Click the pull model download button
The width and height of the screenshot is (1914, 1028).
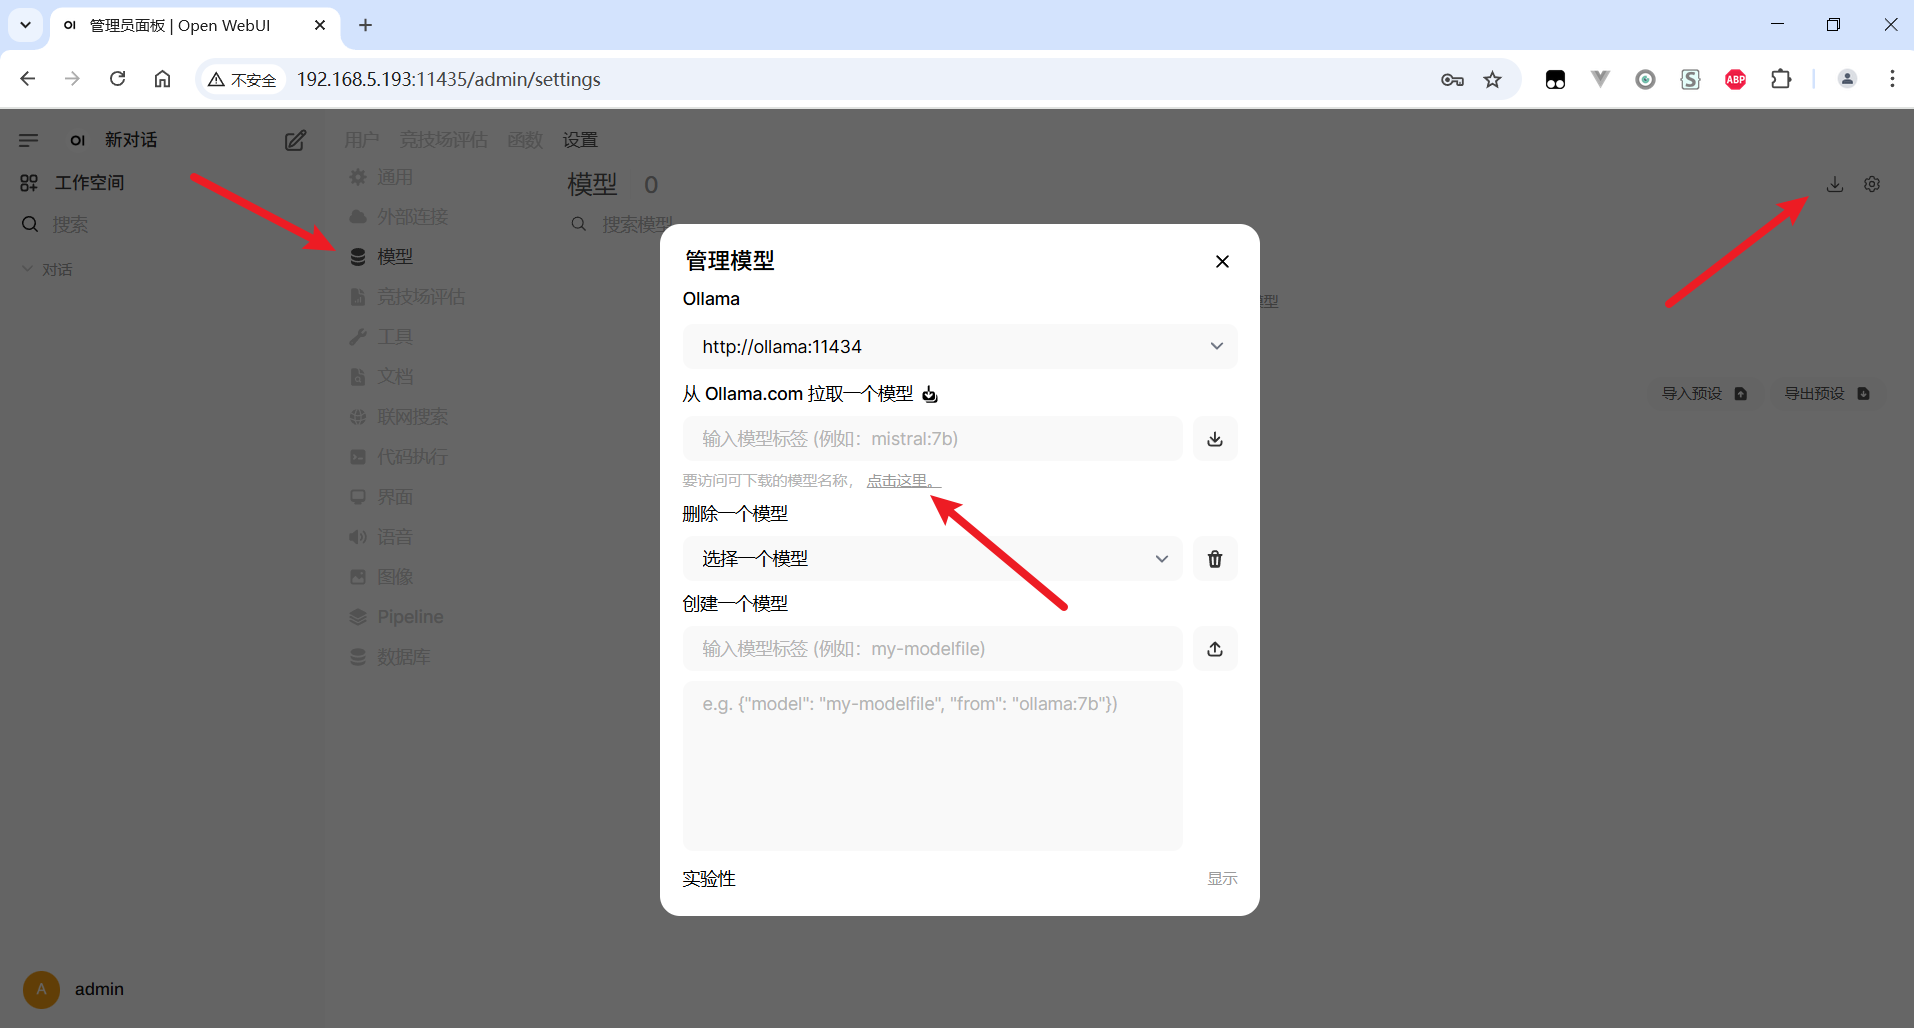click(x=1215, y=439)
